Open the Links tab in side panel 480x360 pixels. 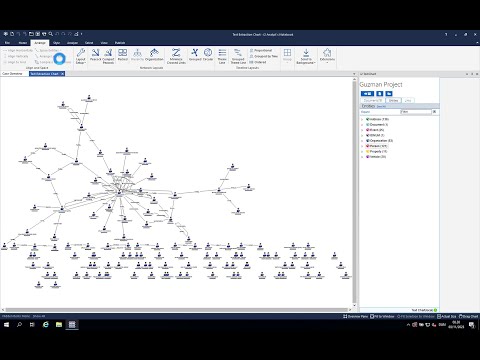[408, 100]
